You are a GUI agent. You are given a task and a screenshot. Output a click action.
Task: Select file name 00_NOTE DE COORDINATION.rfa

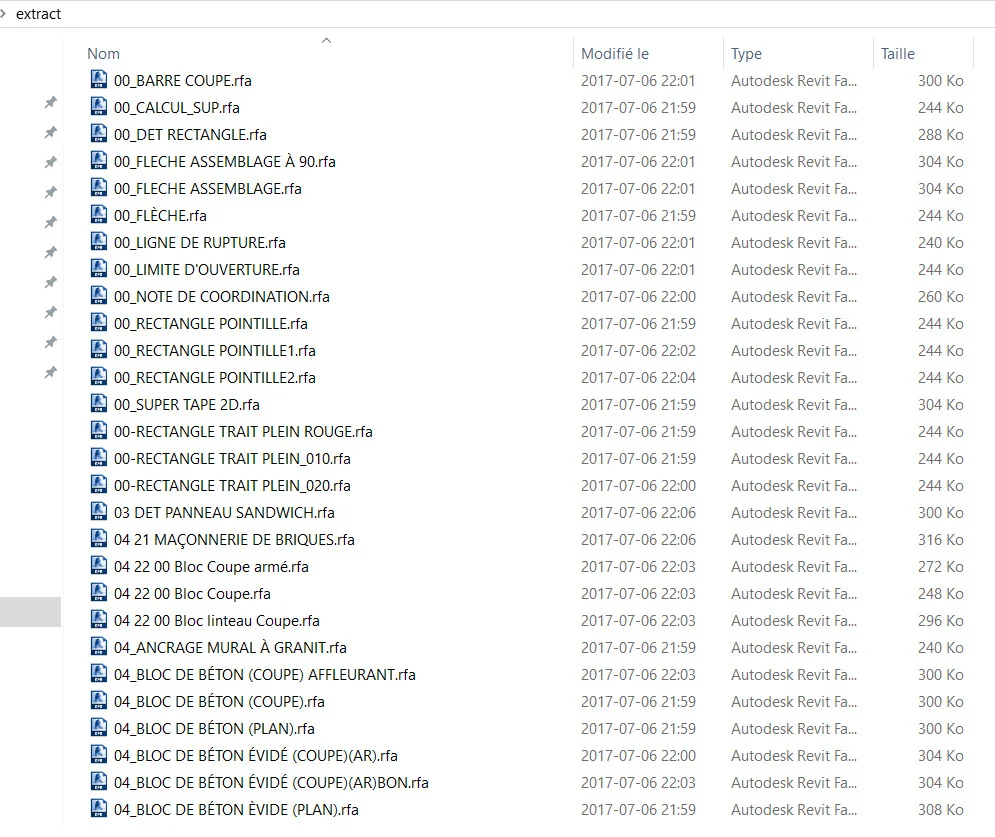pos(221,296)
